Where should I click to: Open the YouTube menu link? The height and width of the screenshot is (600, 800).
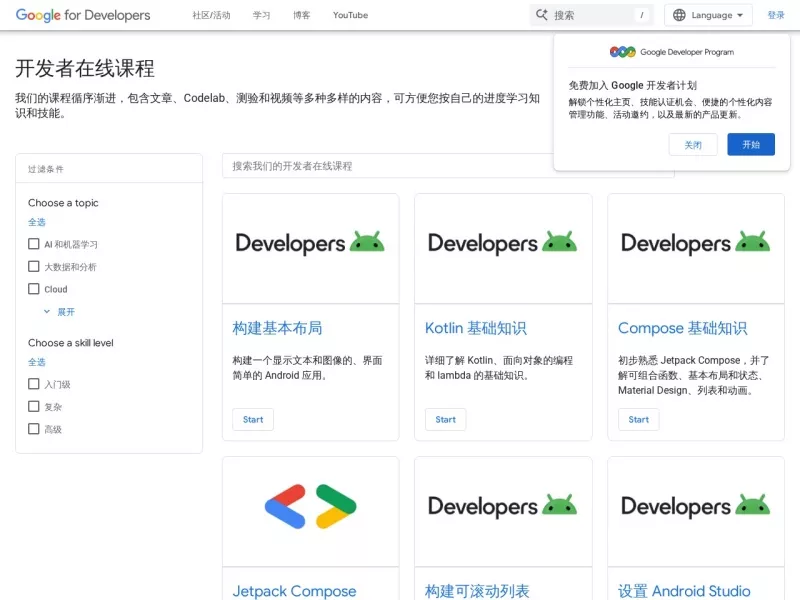click(x=351, y=15)
